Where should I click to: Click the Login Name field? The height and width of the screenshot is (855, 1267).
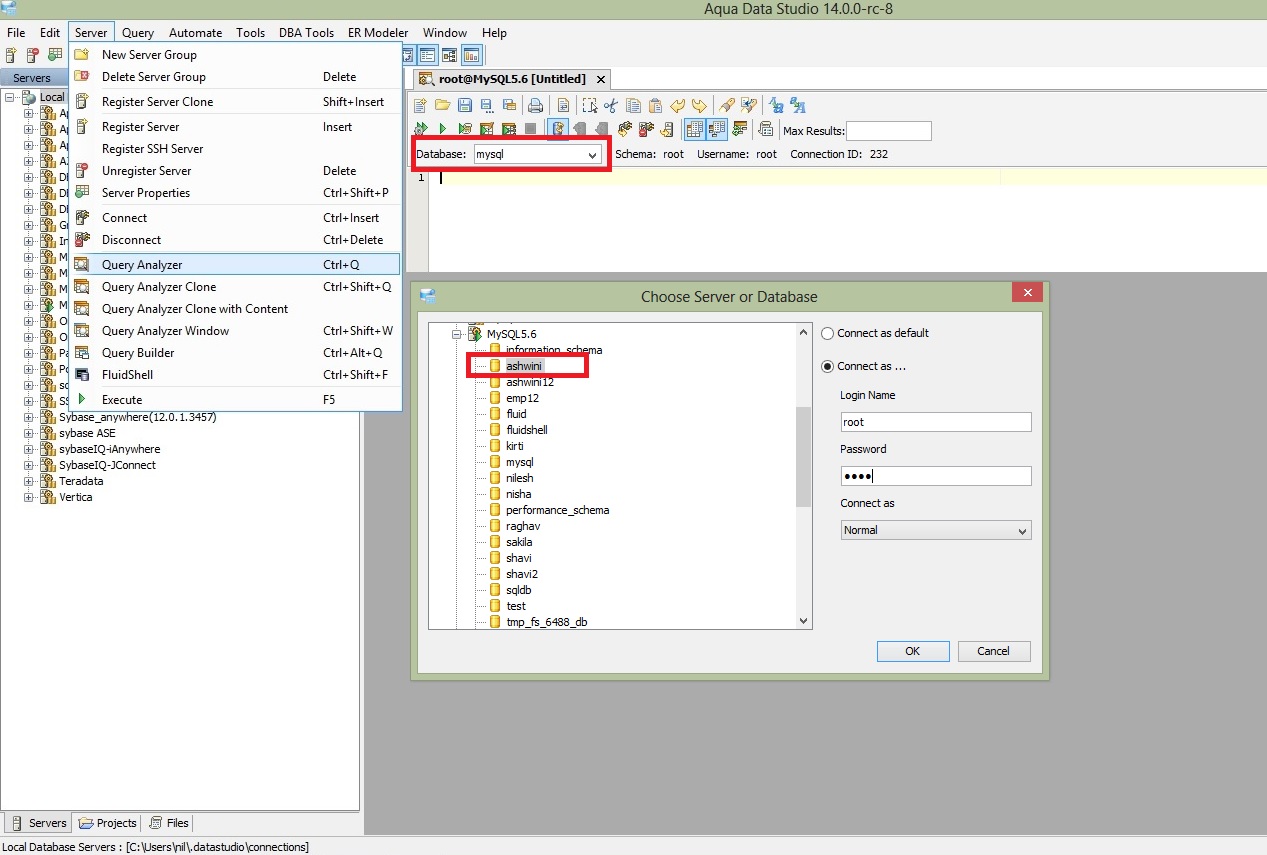pyautogui.click(x=936, y=422)
